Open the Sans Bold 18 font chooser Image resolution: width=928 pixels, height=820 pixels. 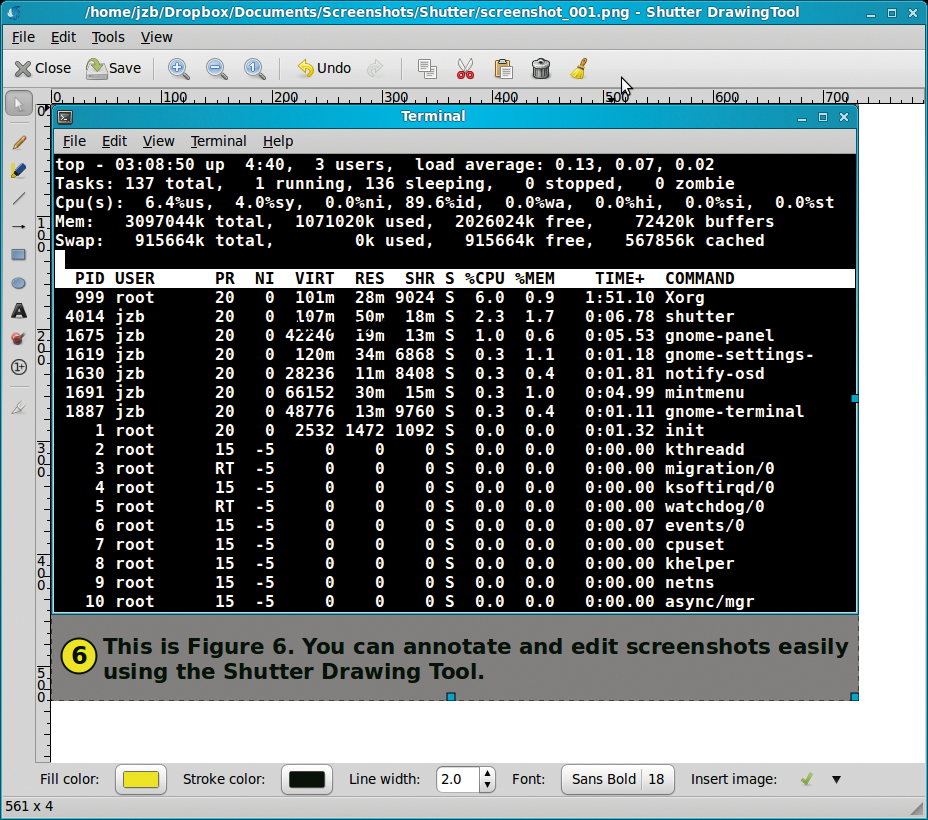click(617, 779)
